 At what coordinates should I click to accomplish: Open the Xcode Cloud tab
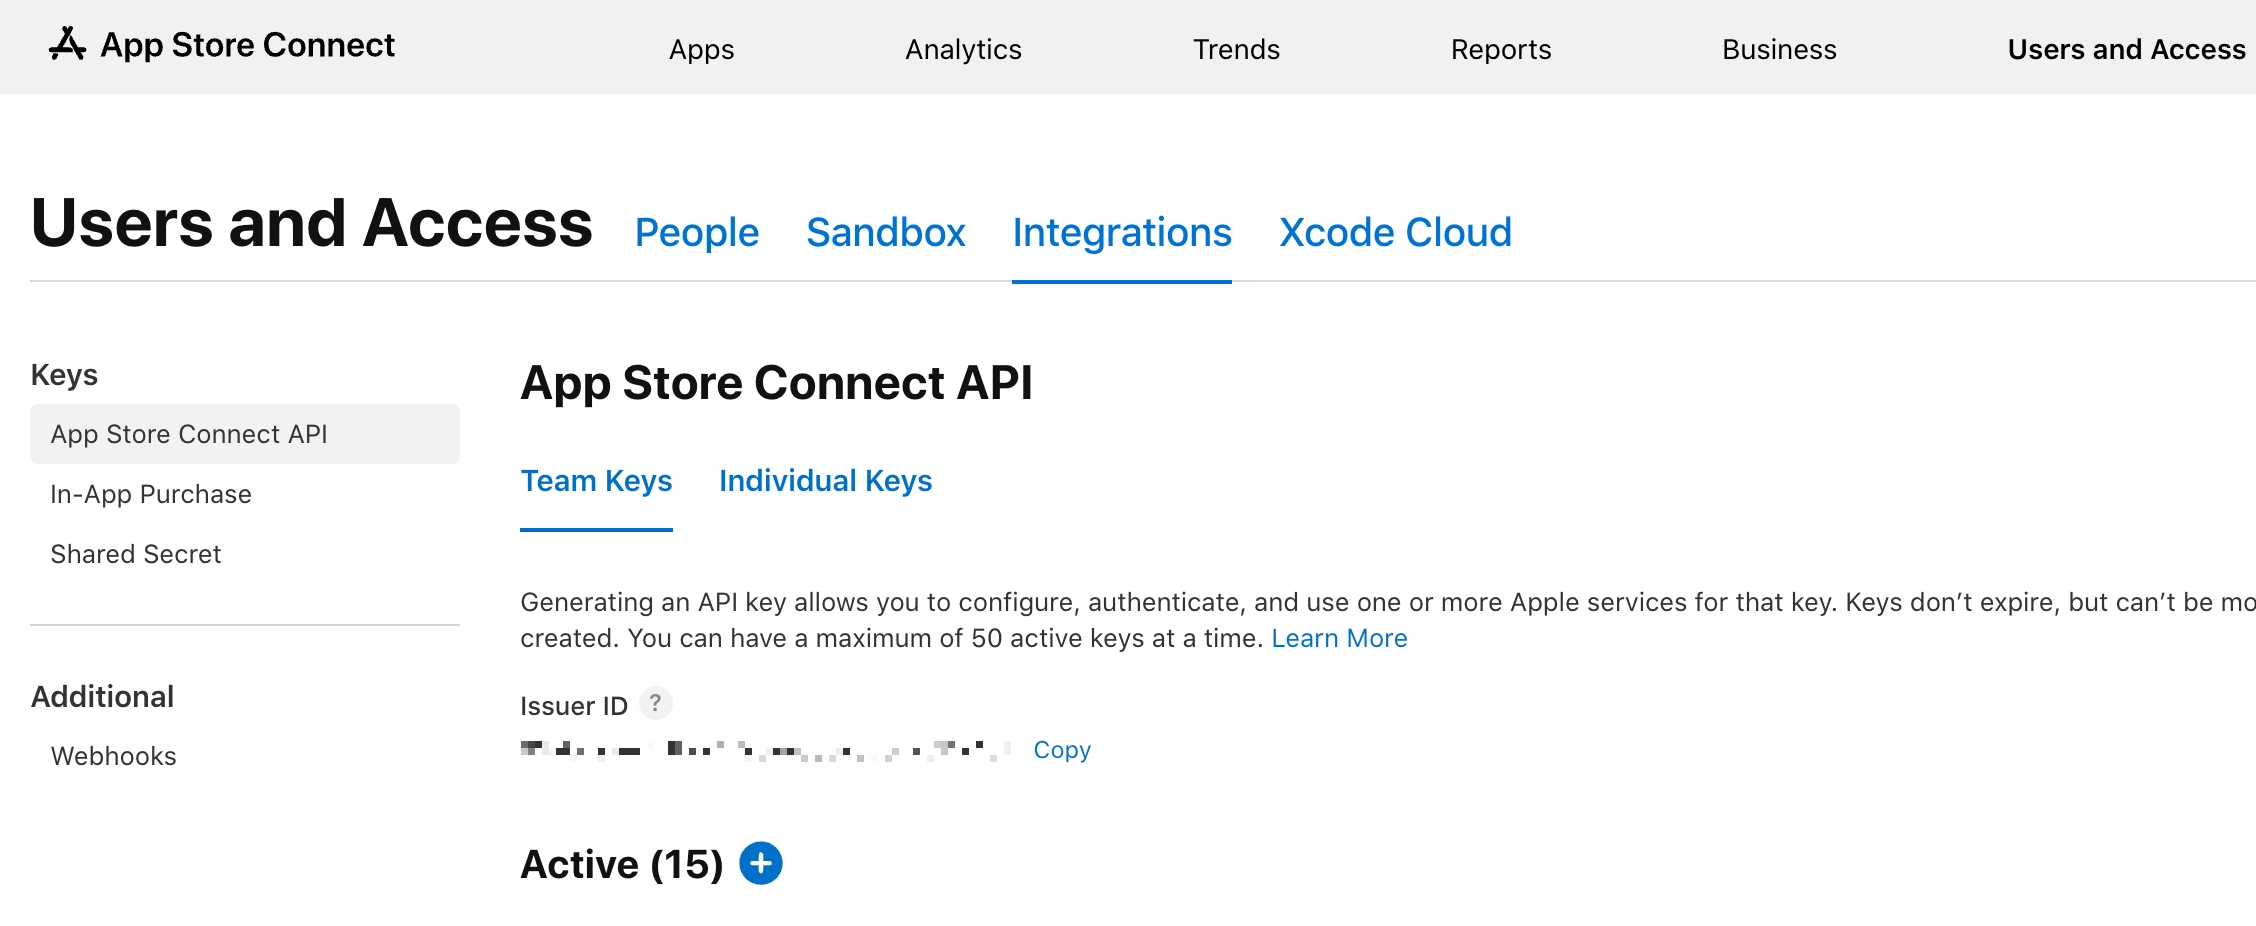(1394, 232)
